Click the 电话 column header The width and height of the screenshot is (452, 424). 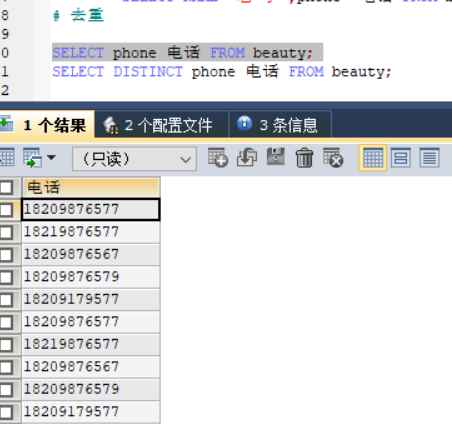[91, 187]
